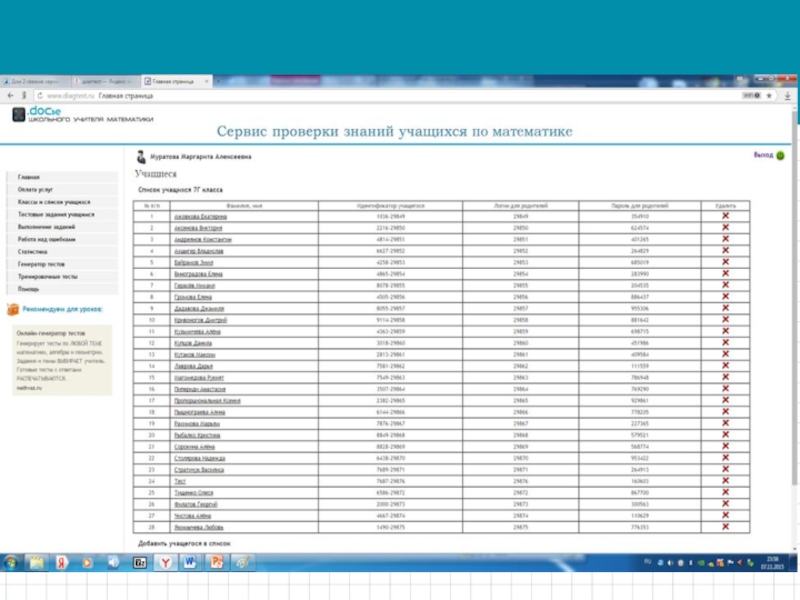Remove Сорокина Алёна with red X
Viewport: 800px width, 600px height.
click(725, 446)
